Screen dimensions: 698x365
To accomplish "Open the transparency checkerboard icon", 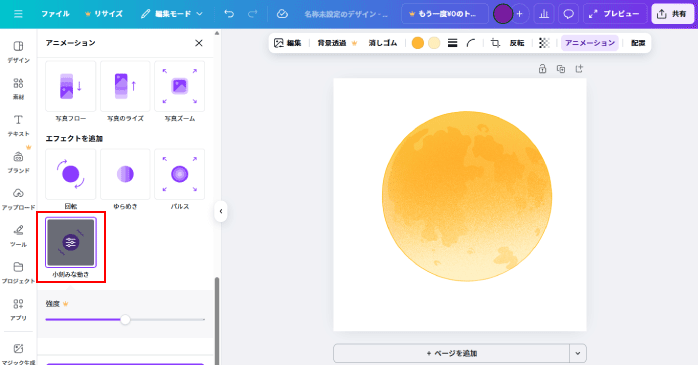I will pos(544,43).
